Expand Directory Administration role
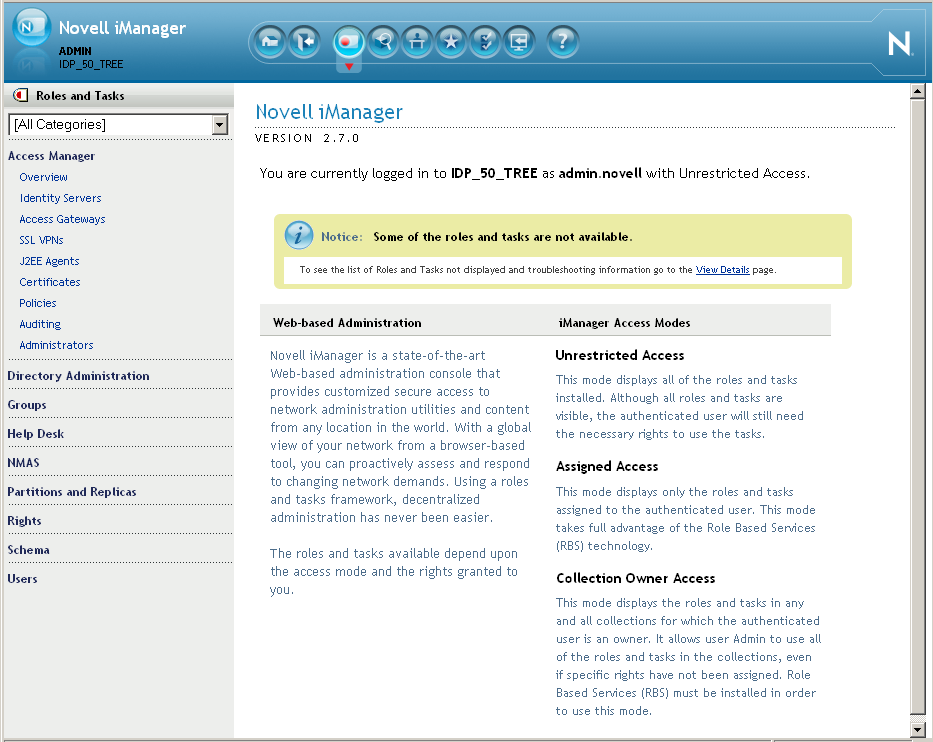The width and height of the screenshot is (933, 742). click(x=79, y=376)
